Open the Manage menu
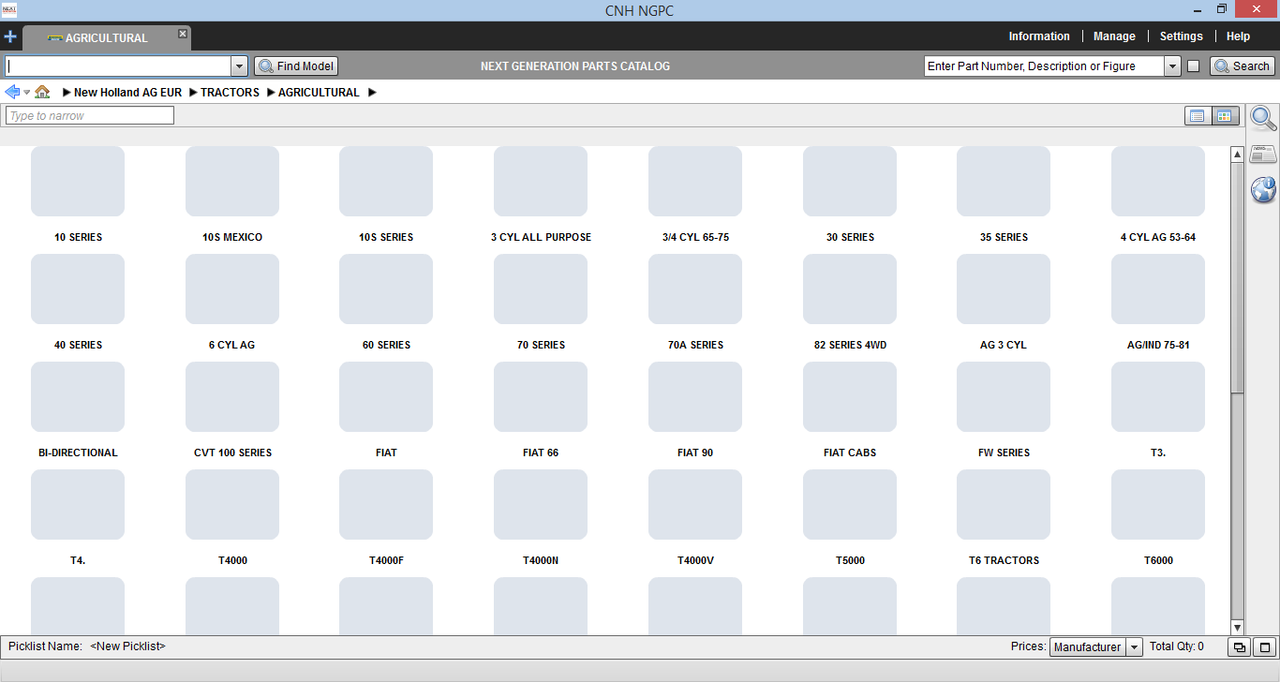Image resolution: width=1280 pixels, height=682 pixels. point(1114,36)
